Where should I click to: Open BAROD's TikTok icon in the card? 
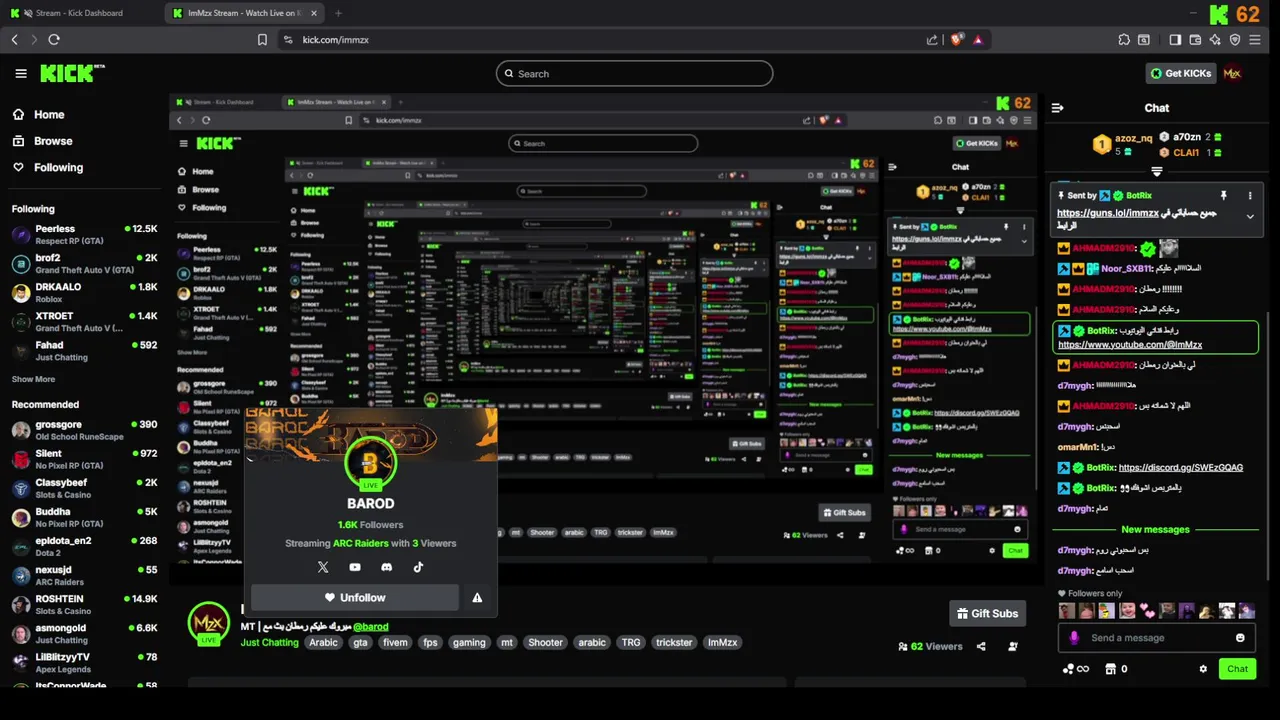click(x=418, y=567)
